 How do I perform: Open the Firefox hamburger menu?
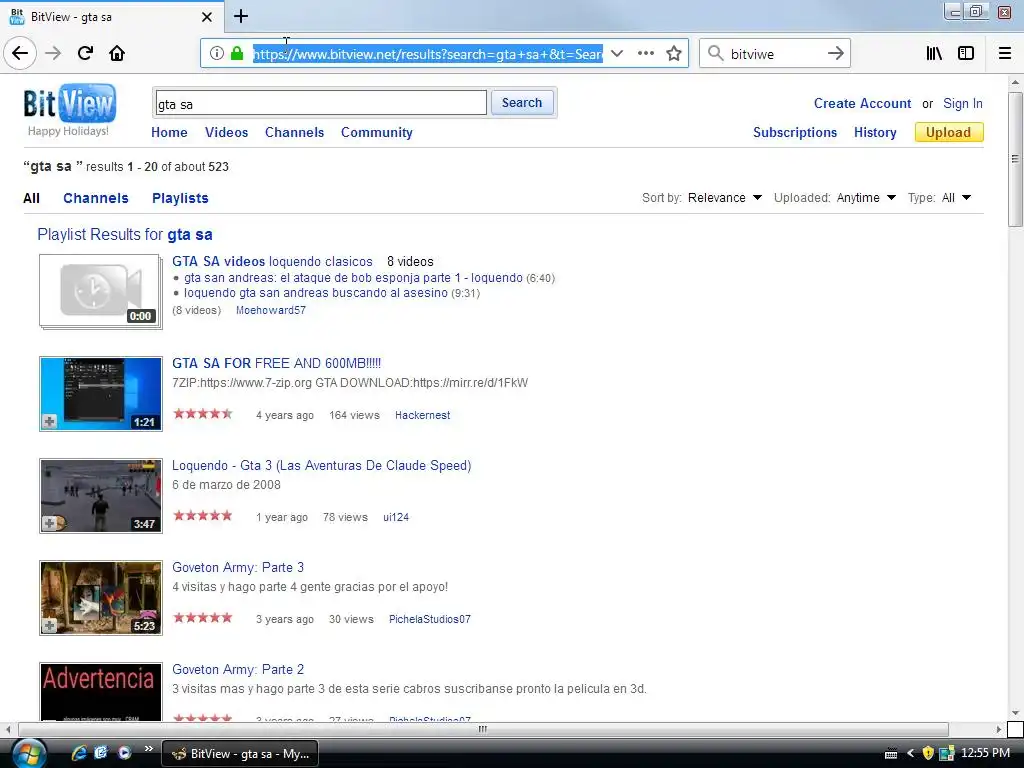[x=1005, y=54]
